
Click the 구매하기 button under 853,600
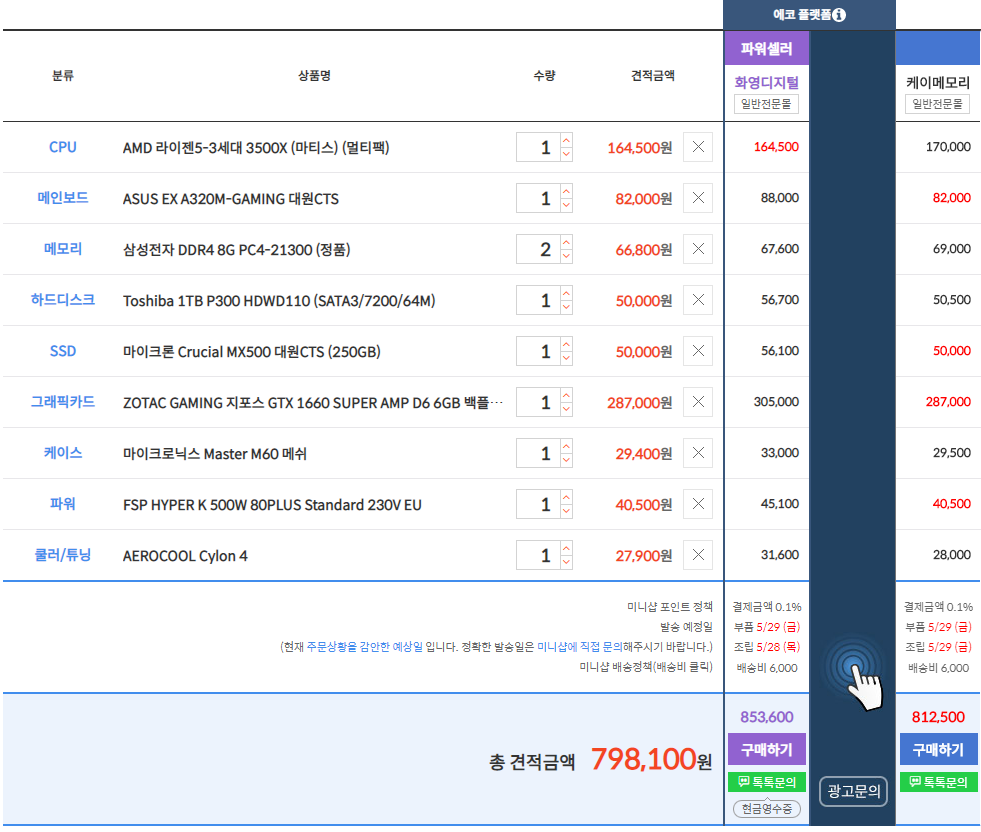pos(767,749)
